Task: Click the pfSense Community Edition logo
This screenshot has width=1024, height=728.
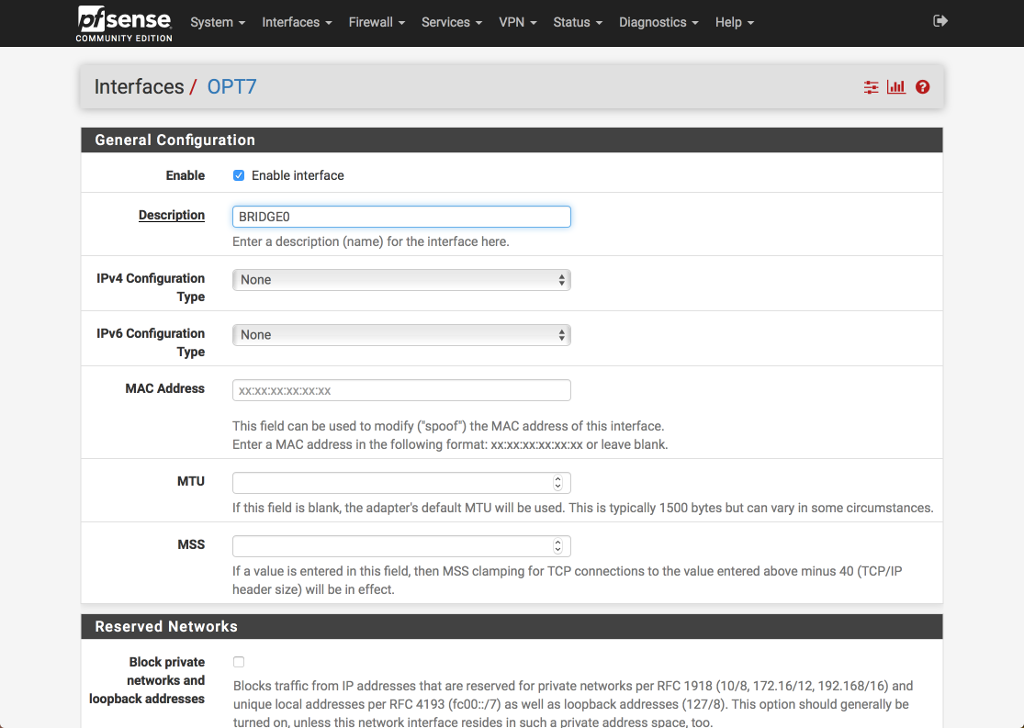Action: (124, 24)
